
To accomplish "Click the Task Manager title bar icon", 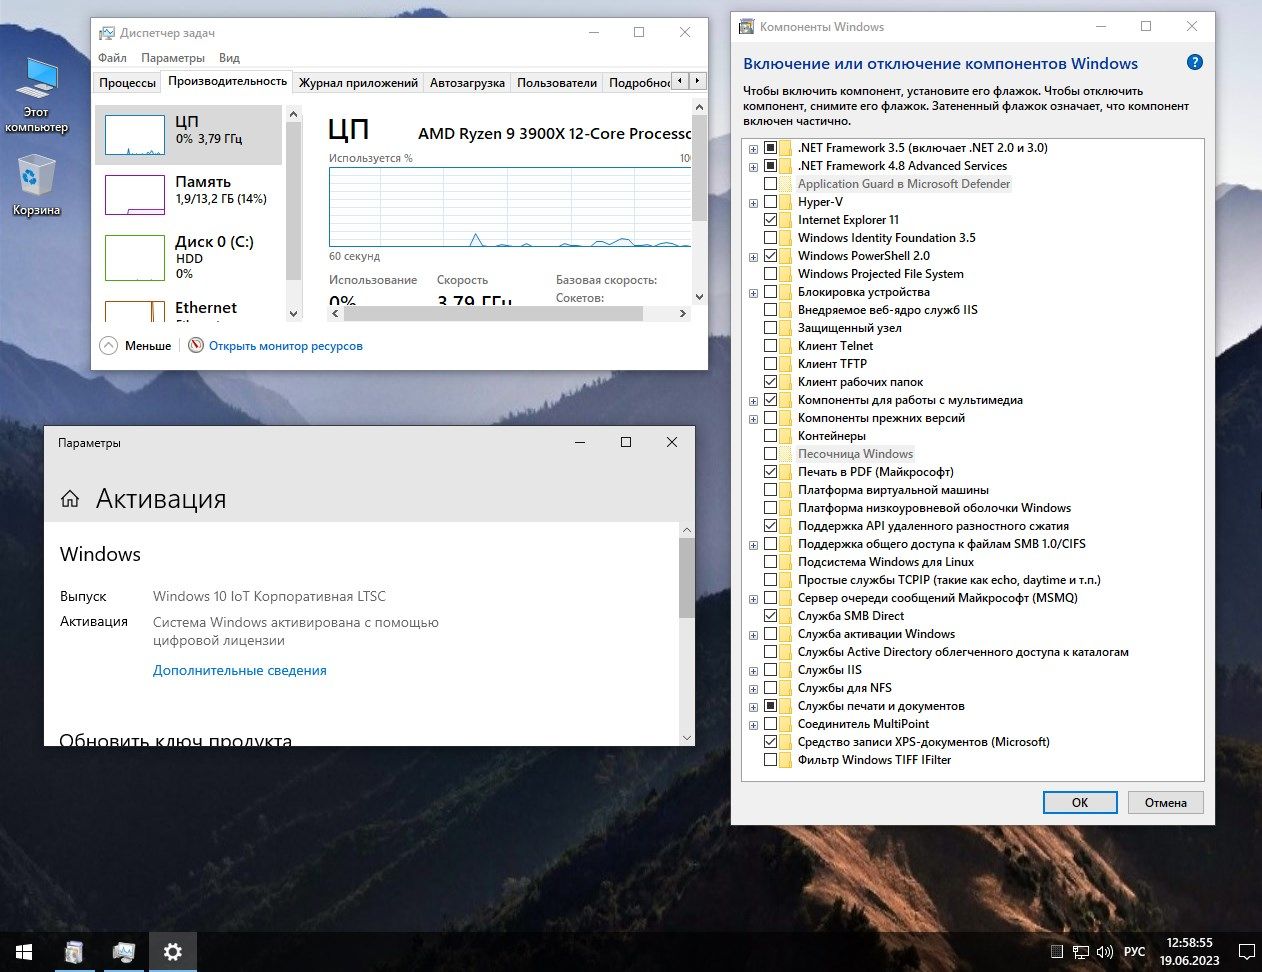I will [106, 33].
